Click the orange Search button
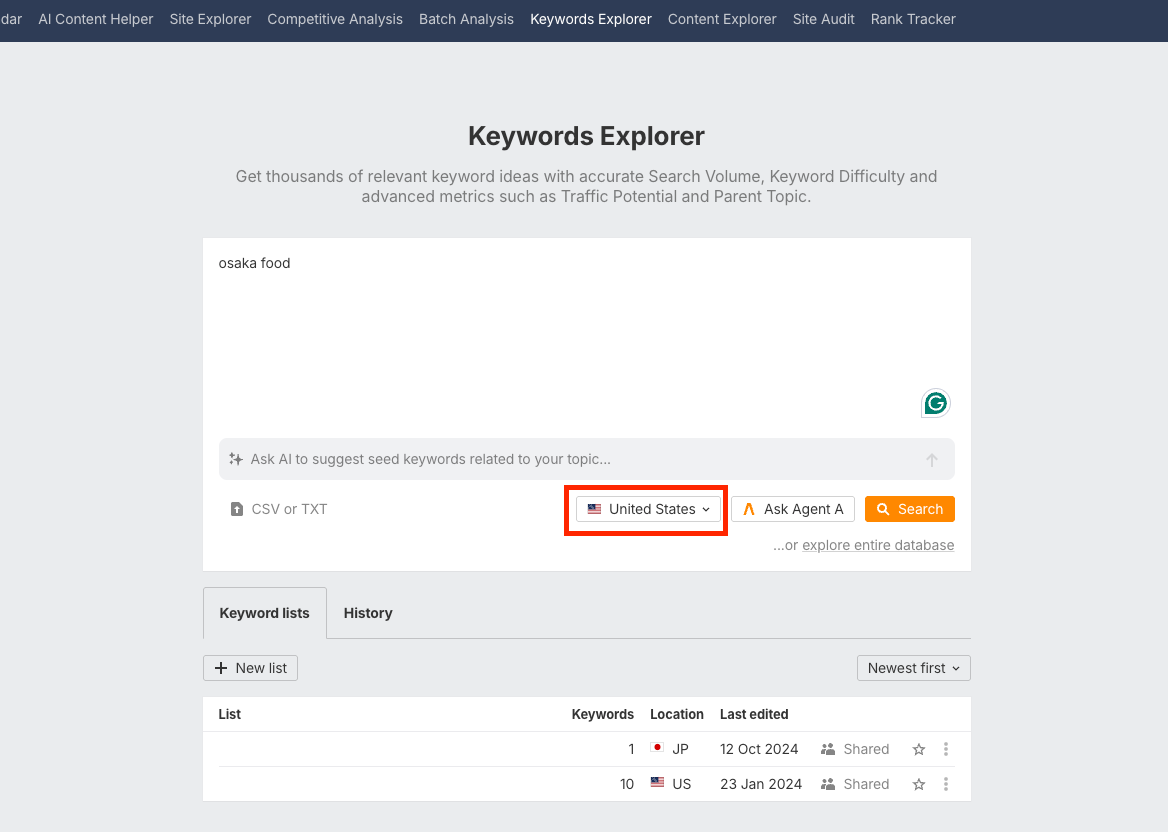Viewport: 1168px width, 832px height. pos(910,509)
